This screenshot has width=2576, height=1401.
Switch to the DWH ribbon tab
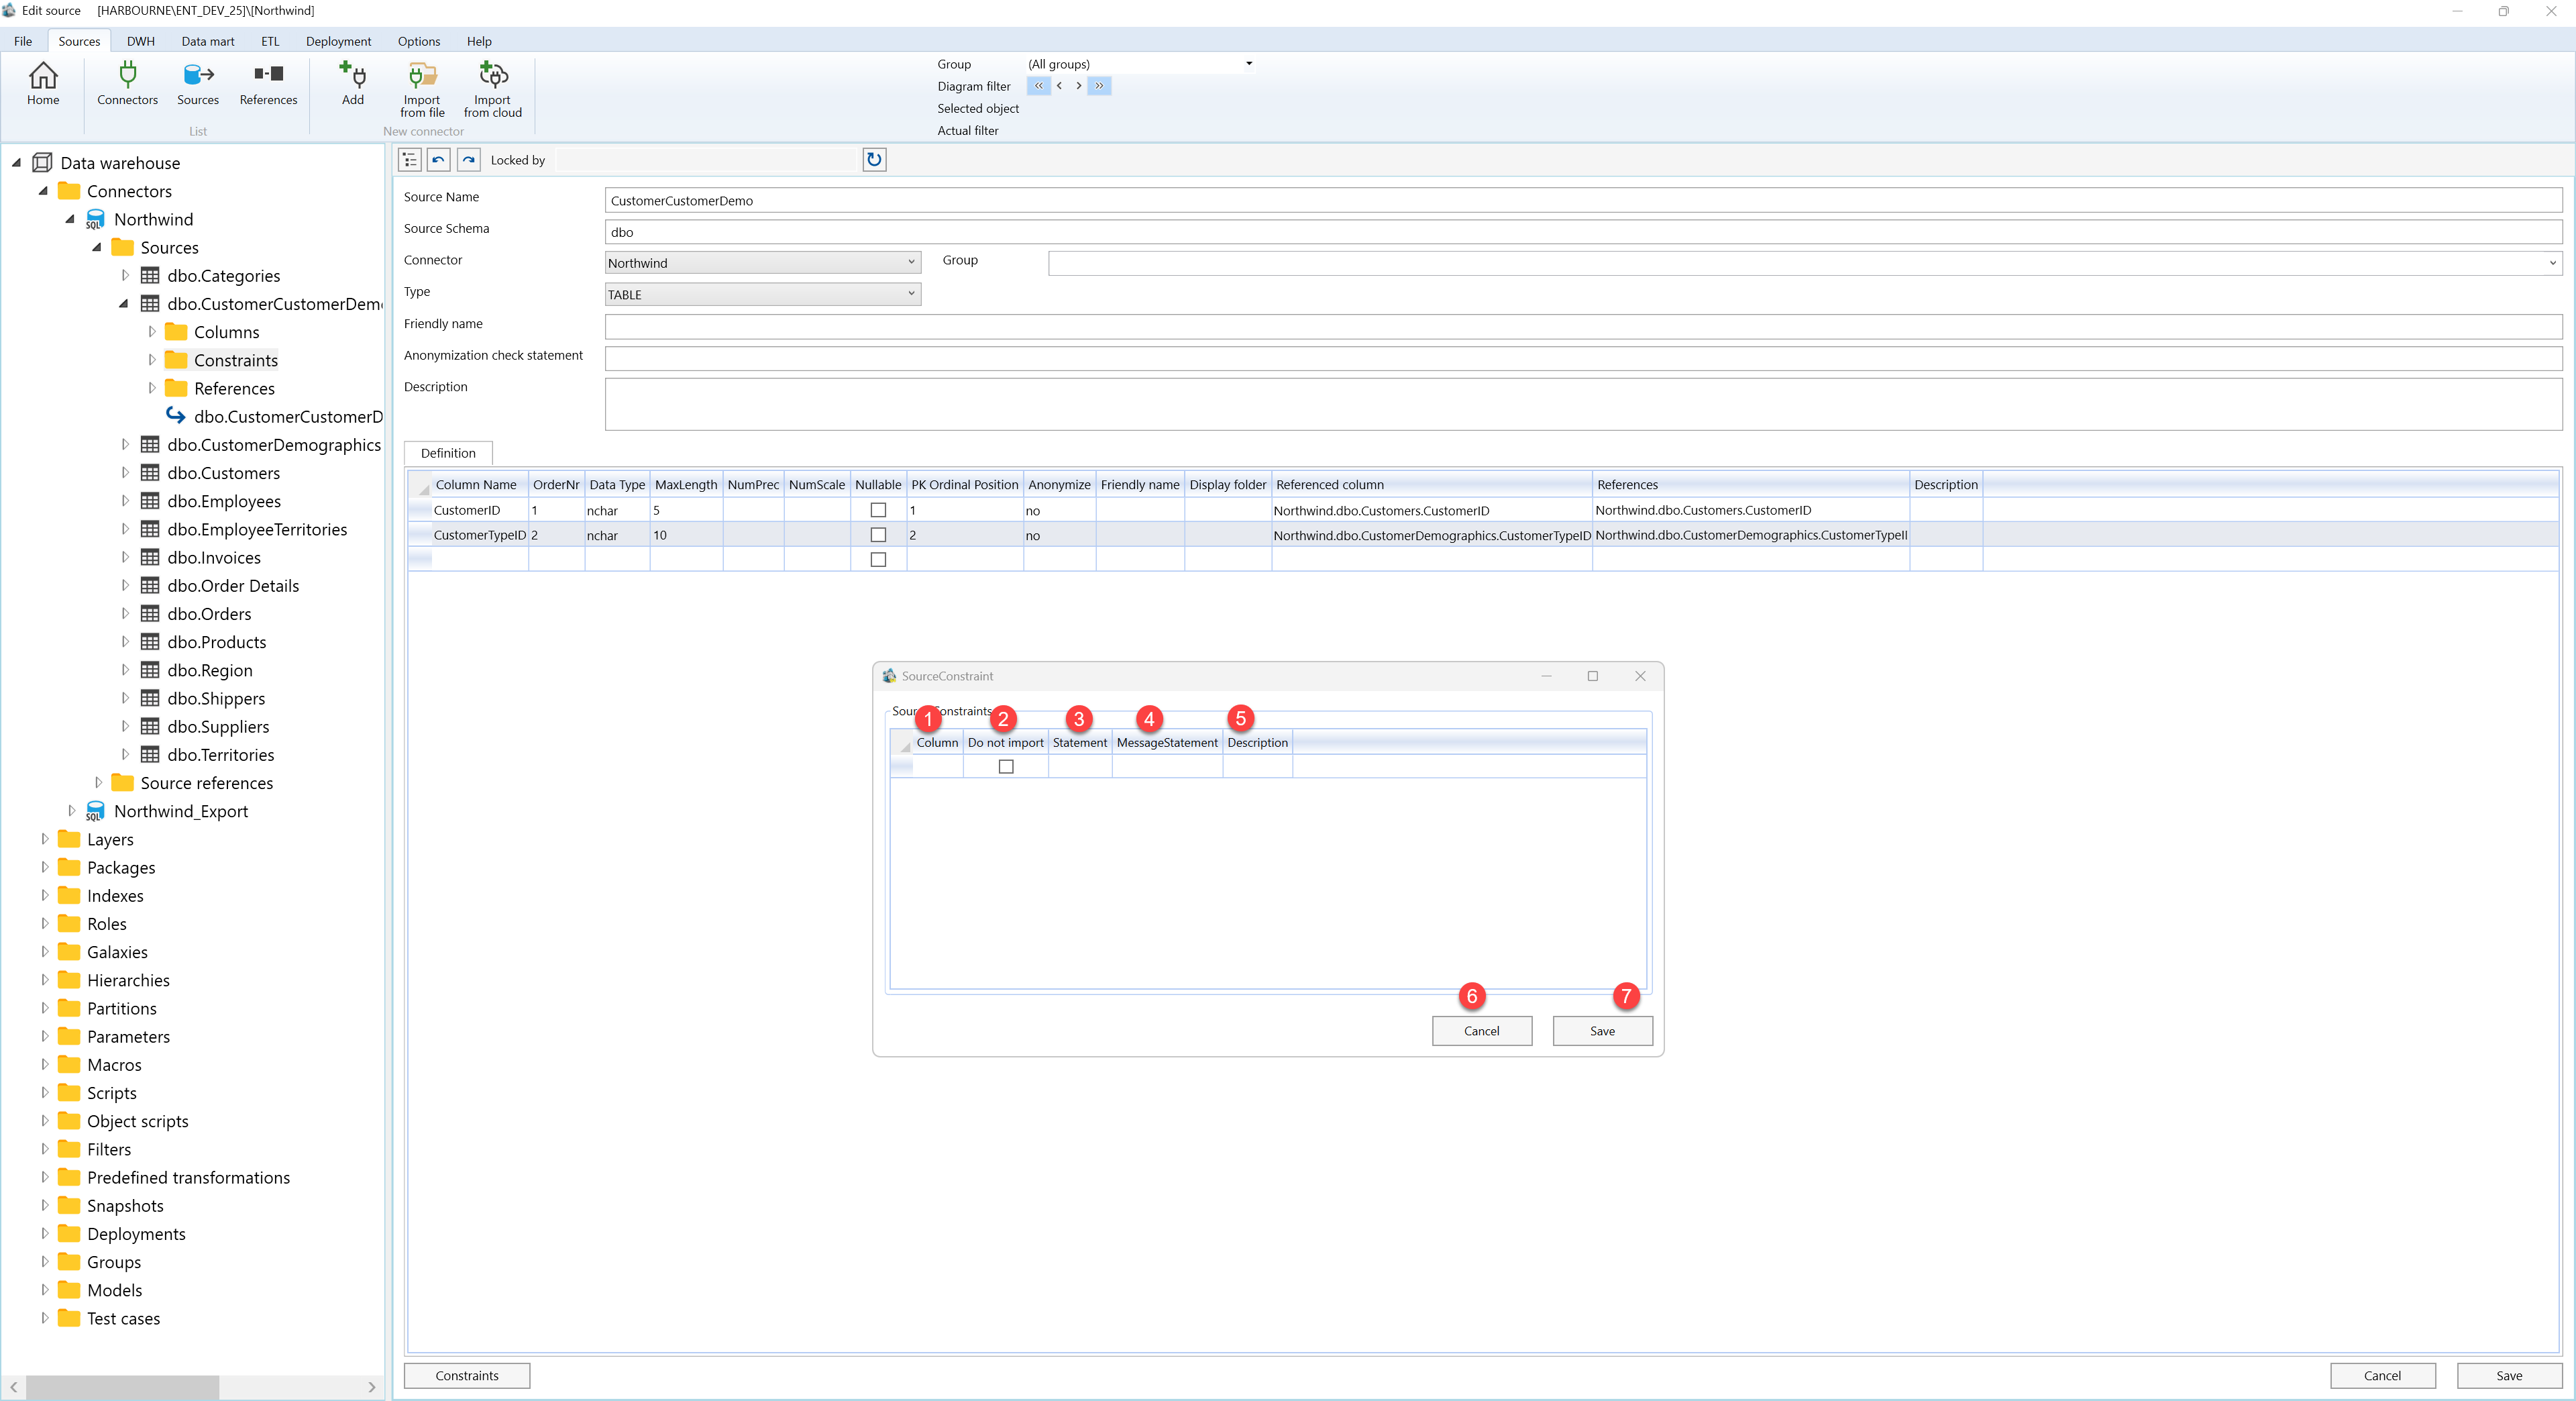tap(141, 41)
